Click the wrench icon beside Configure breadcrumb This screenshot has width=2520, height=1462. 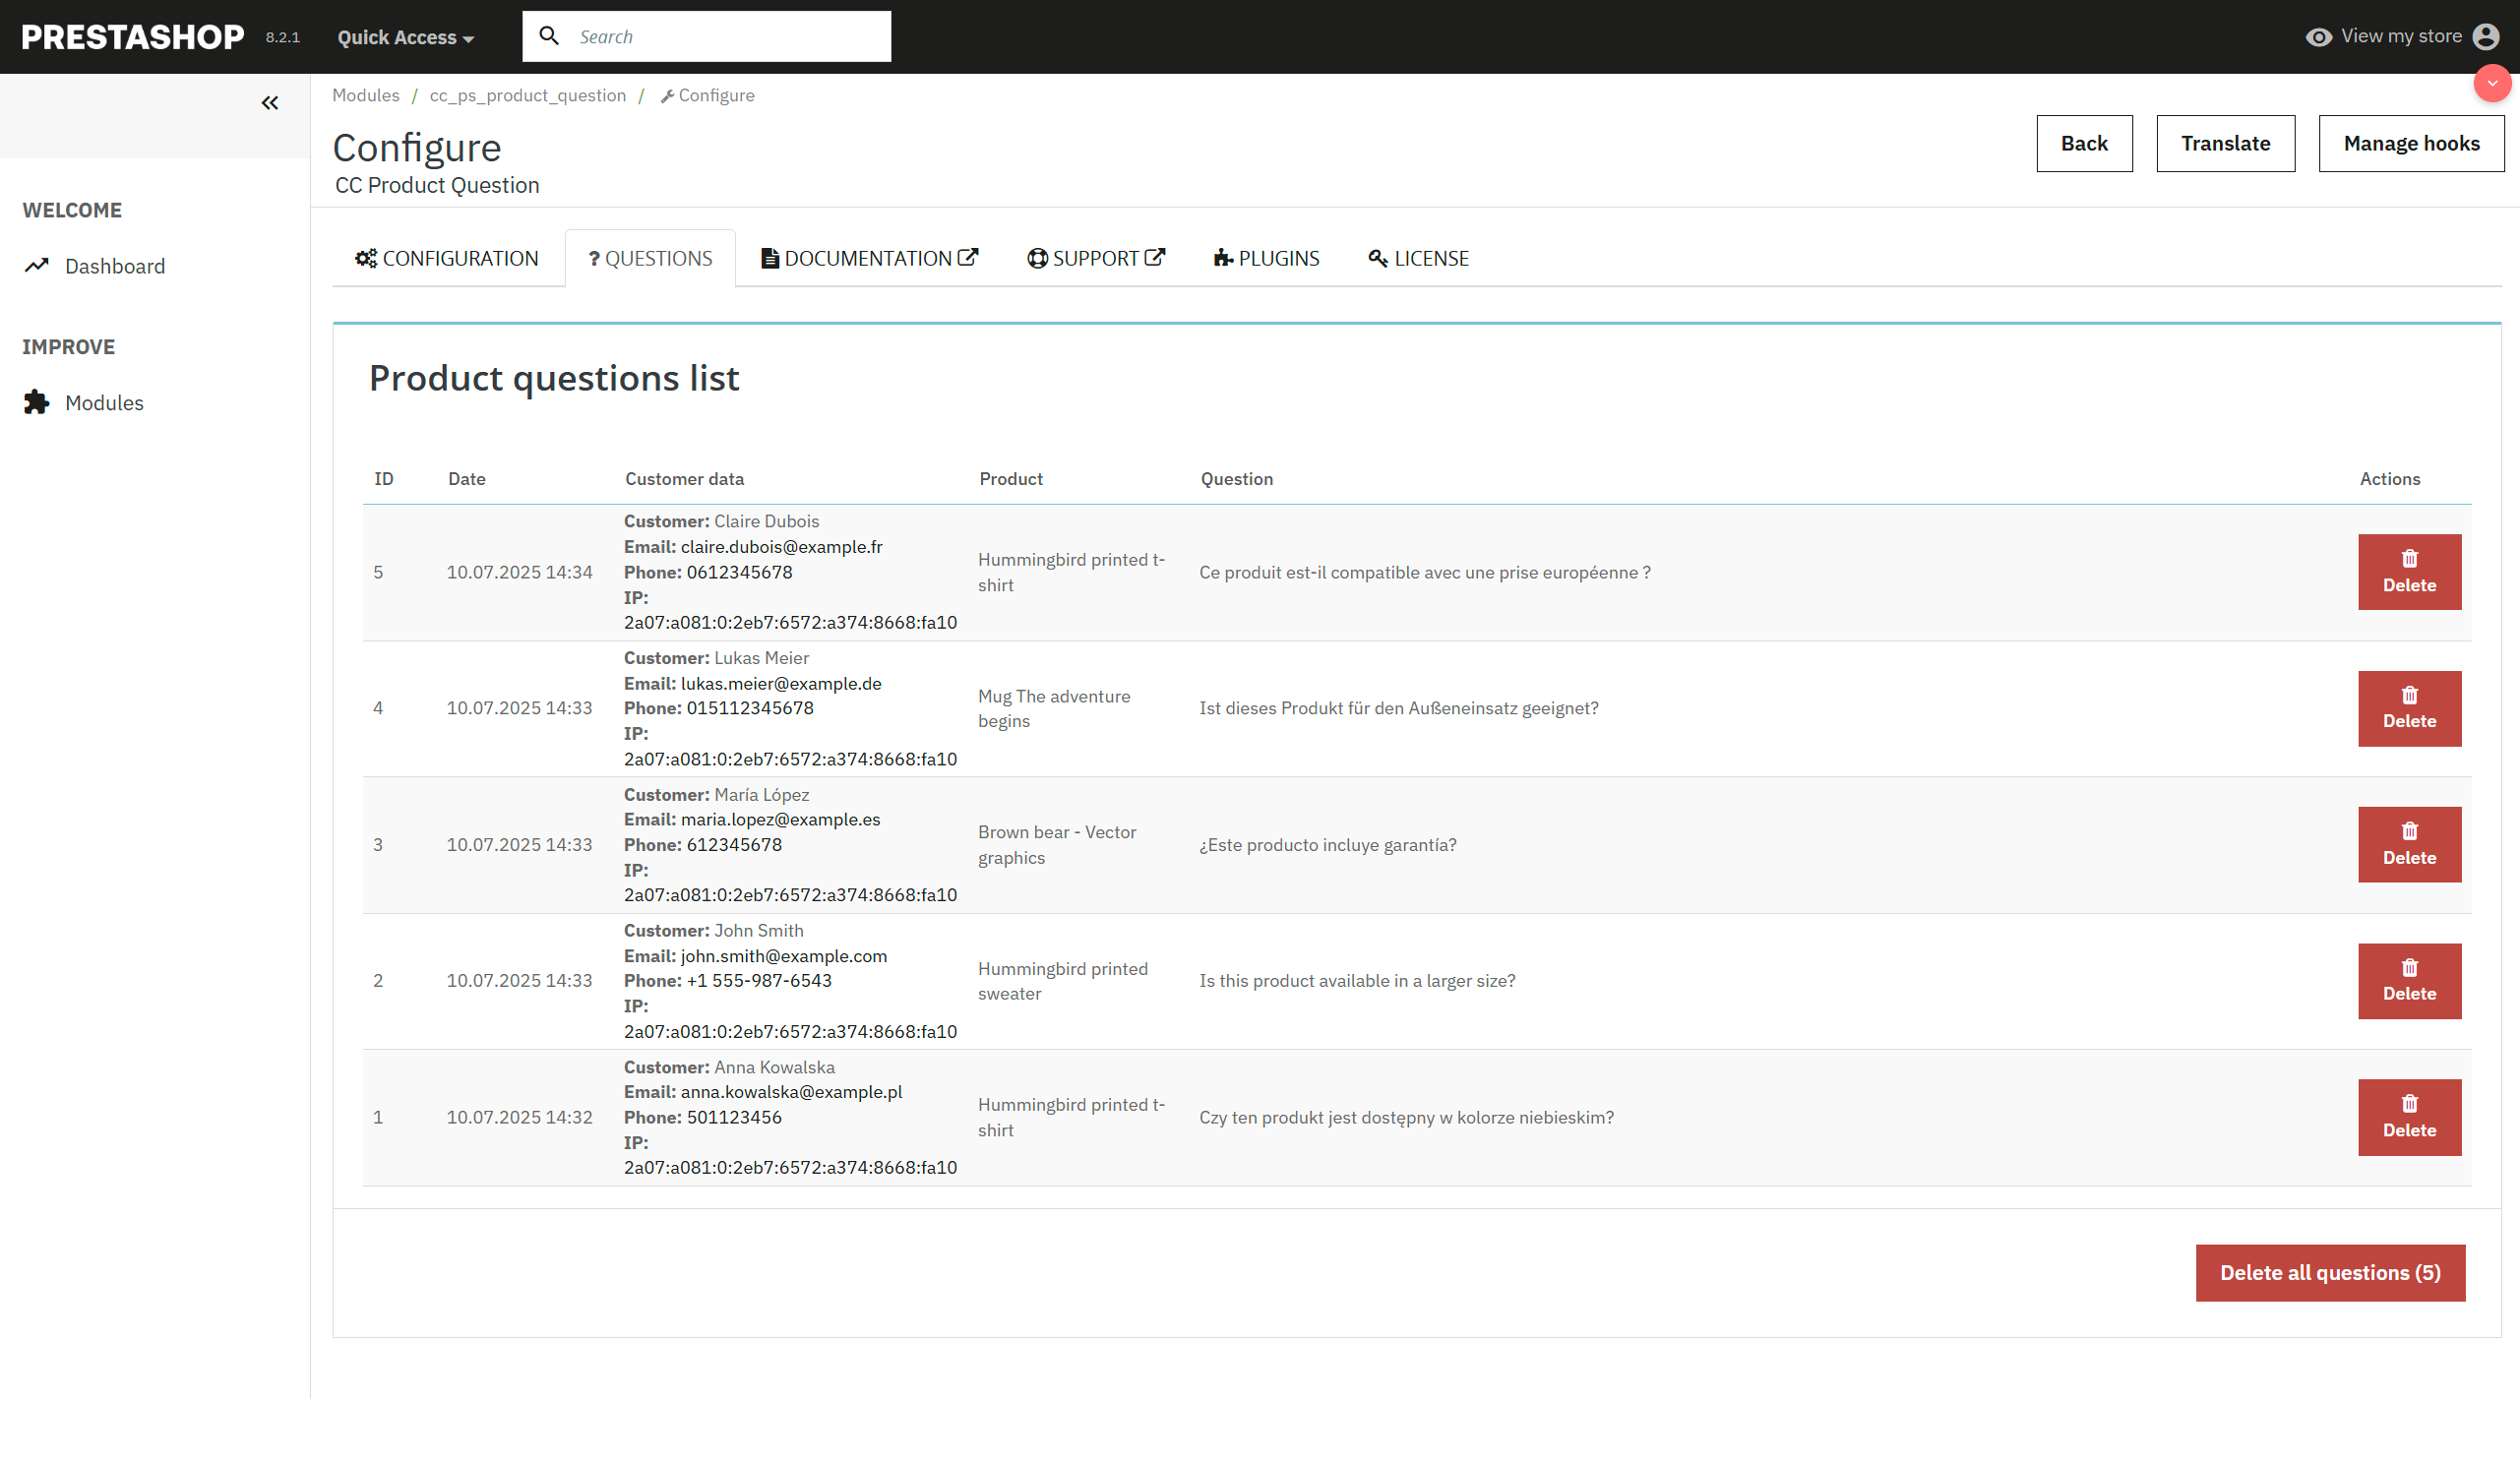[667, 95]
